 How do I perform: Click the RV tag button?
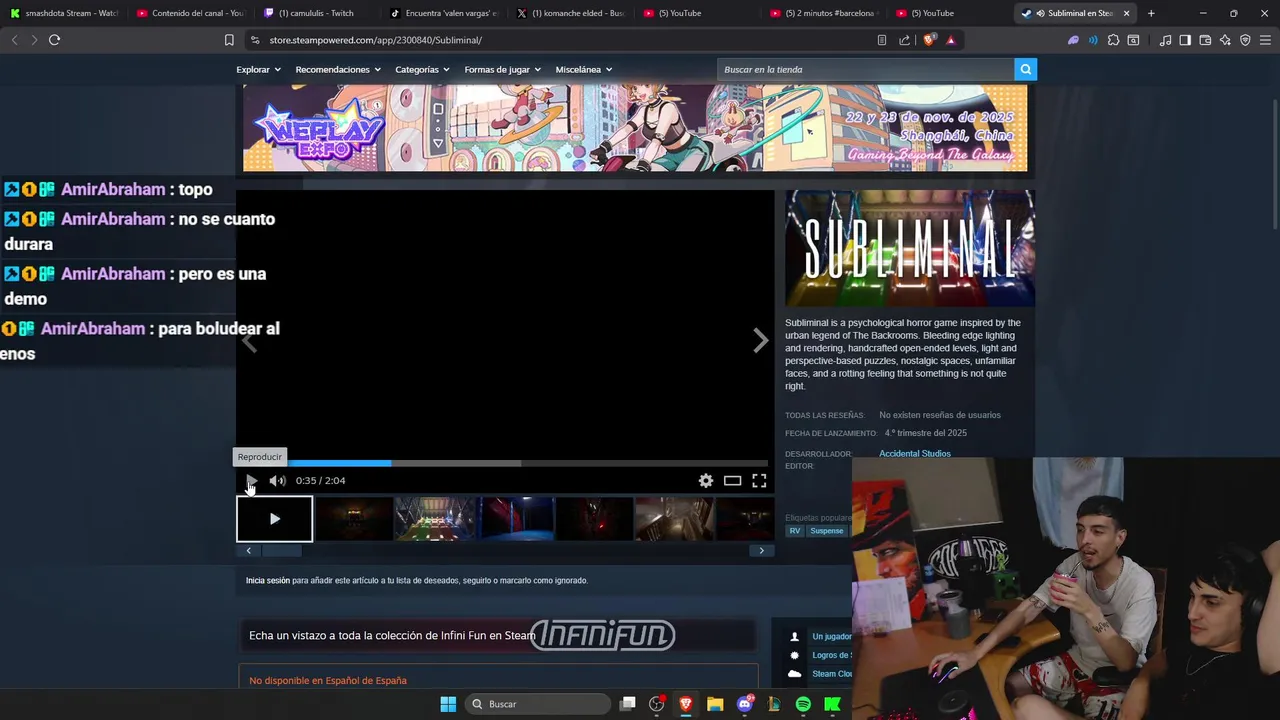click(x=795, y=531)
